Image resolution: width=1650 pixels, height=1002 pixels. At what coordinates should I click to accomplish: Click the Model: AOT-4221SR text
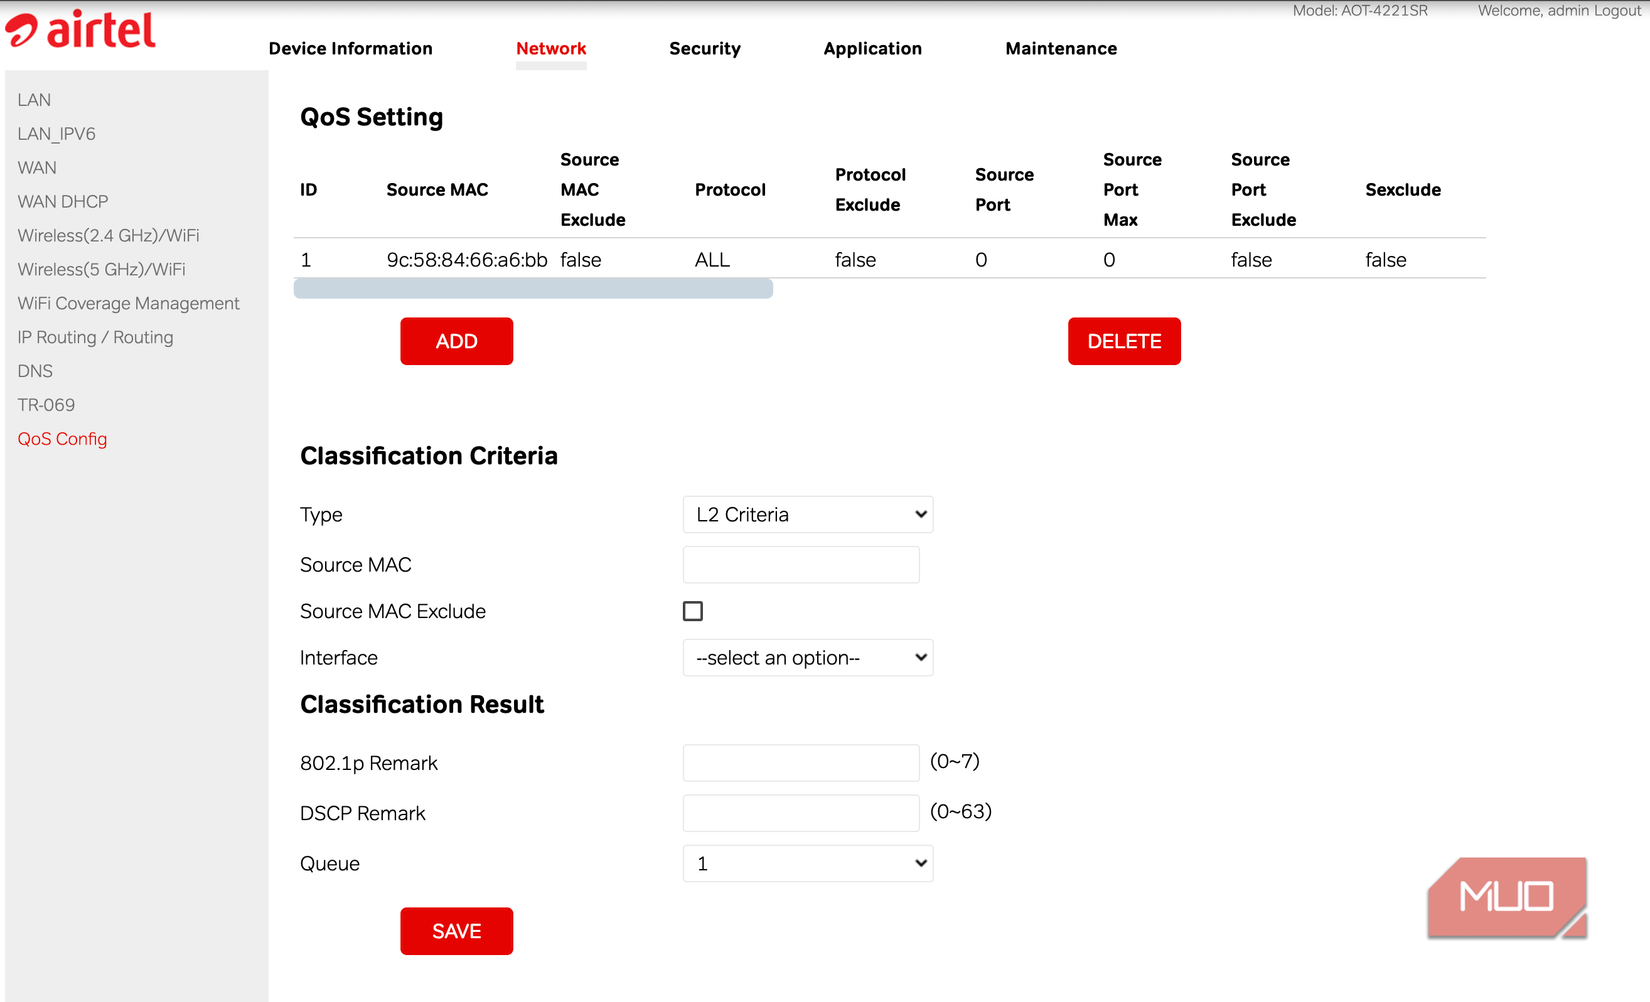pos(1360,10)
